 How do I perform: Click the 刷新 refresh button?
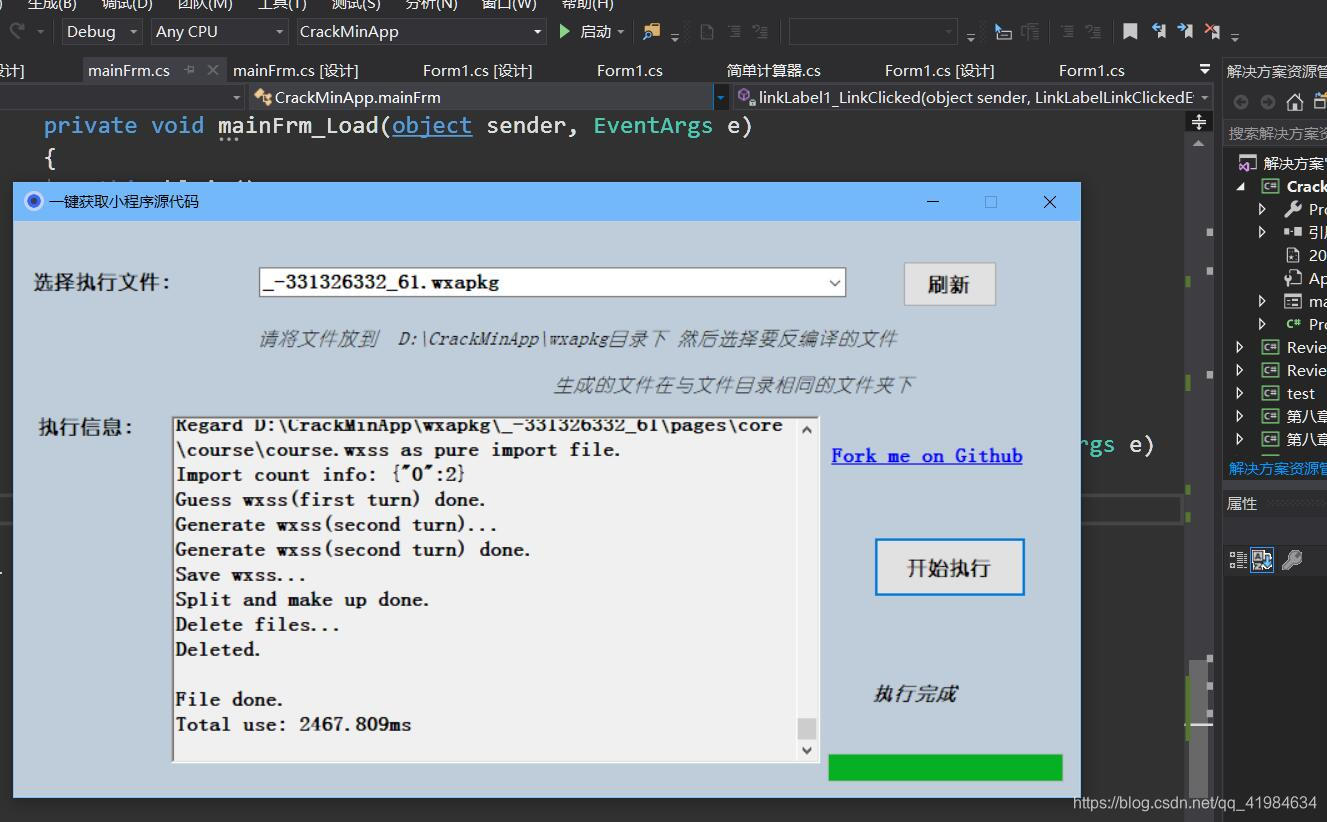[948, 284]
